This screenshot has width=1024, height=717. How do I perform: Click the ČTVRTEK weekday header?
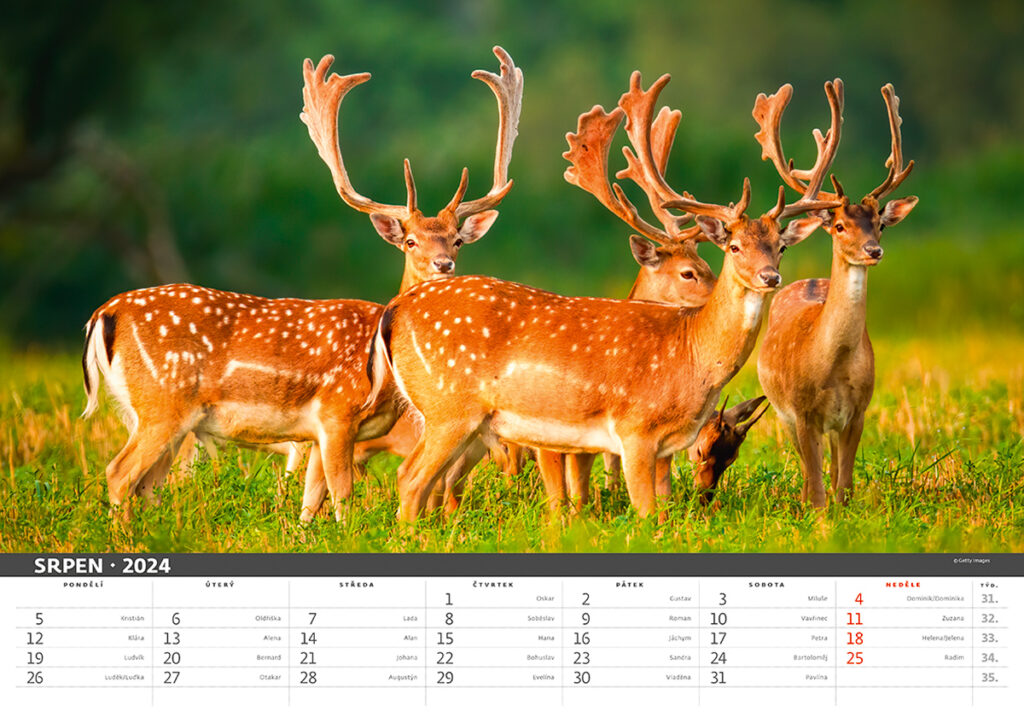point(493,584)
